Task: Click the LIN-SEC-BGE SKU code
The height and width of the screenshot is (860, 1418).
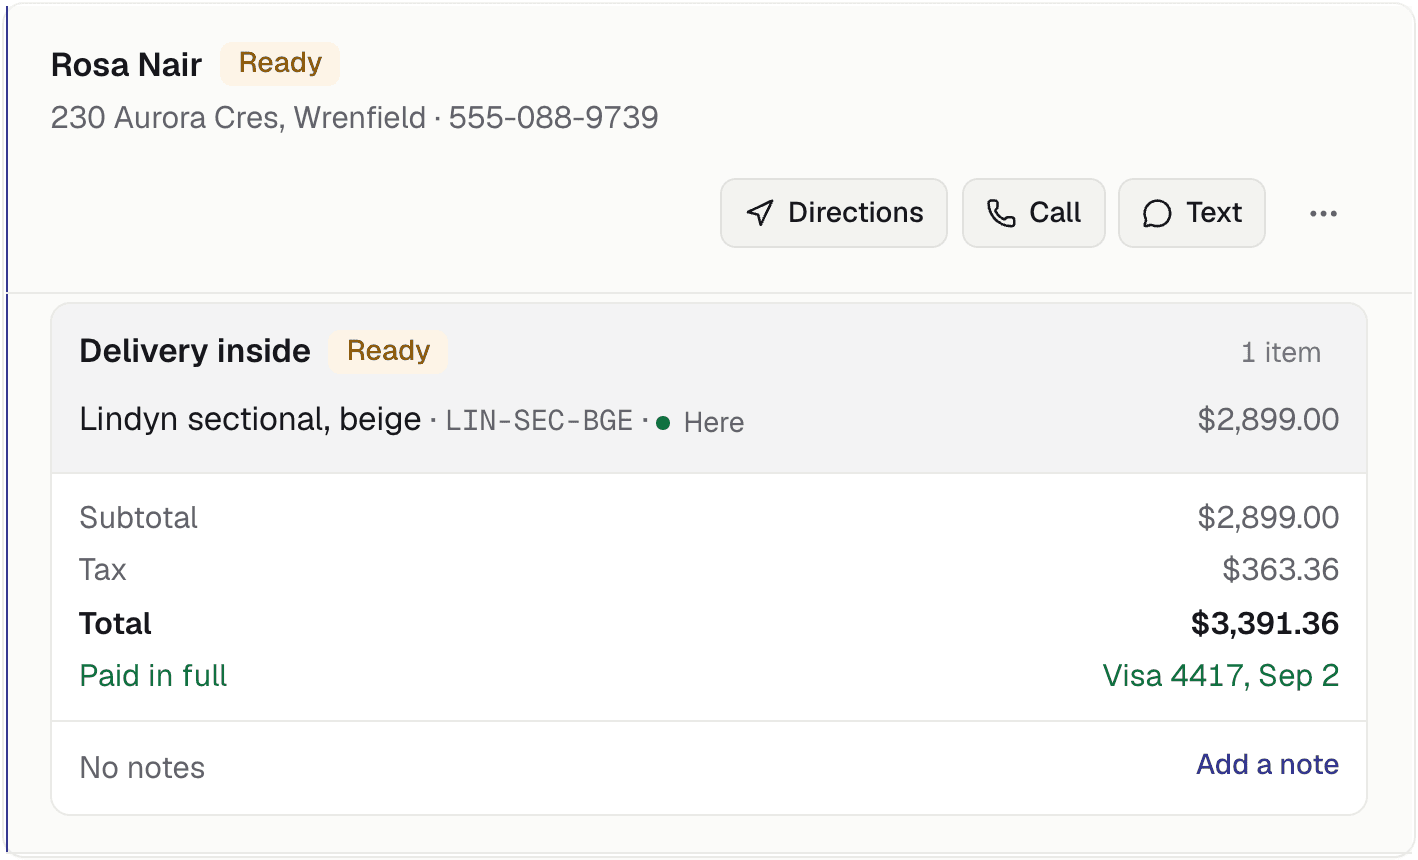Action: coord(539,421)
